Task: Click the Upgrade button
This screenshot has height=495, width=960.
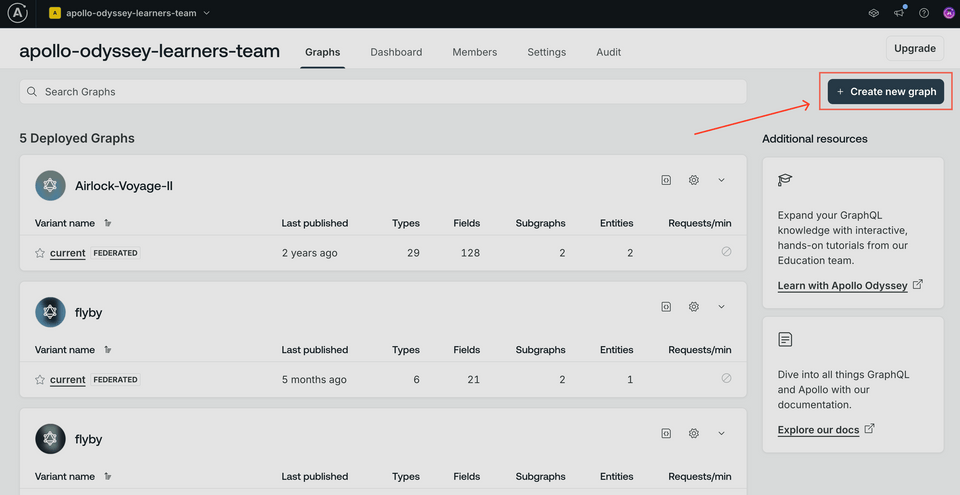Action: 915,48
